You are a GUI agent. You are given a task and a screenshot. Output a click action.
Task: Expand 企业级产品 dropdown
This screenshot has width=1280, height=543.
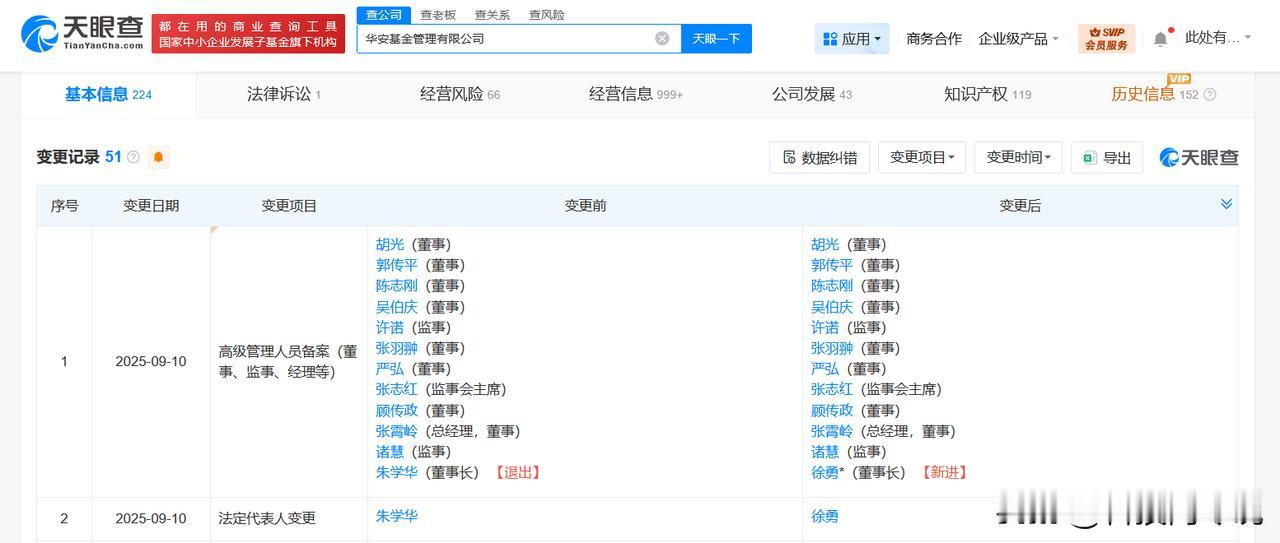click(1018, 38)
